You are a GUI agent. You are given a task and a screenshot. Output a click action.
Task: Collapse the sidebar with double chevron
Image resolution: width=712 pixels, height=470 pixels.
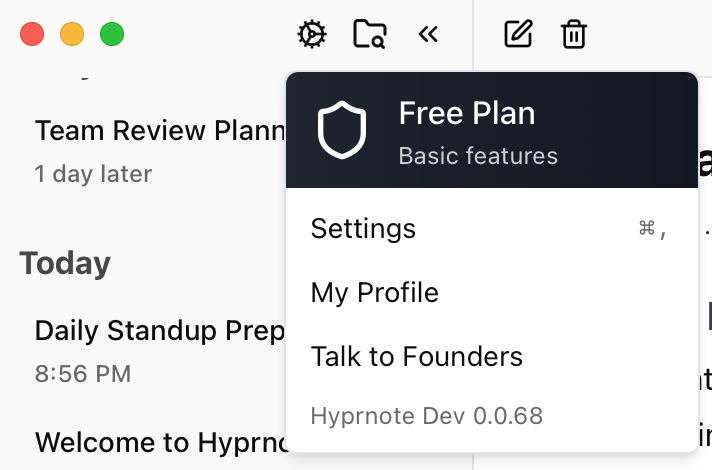pyautogui.click(x=428, y=34)
